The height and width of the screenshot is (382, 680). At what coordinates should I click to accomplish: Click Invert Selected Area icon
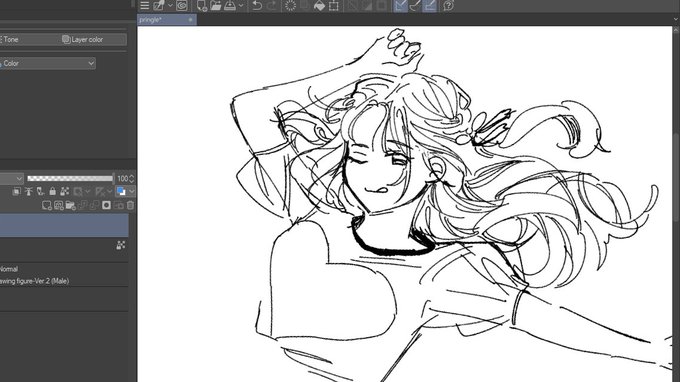coord(367,5)
